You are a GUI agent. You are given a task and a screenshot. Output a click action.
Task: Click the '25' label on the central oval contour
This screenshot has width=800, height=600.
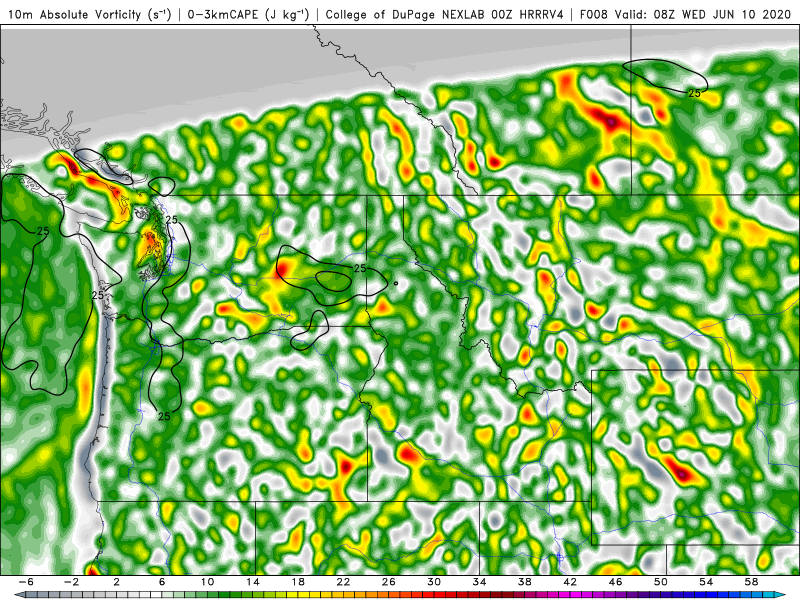[360, 268]
